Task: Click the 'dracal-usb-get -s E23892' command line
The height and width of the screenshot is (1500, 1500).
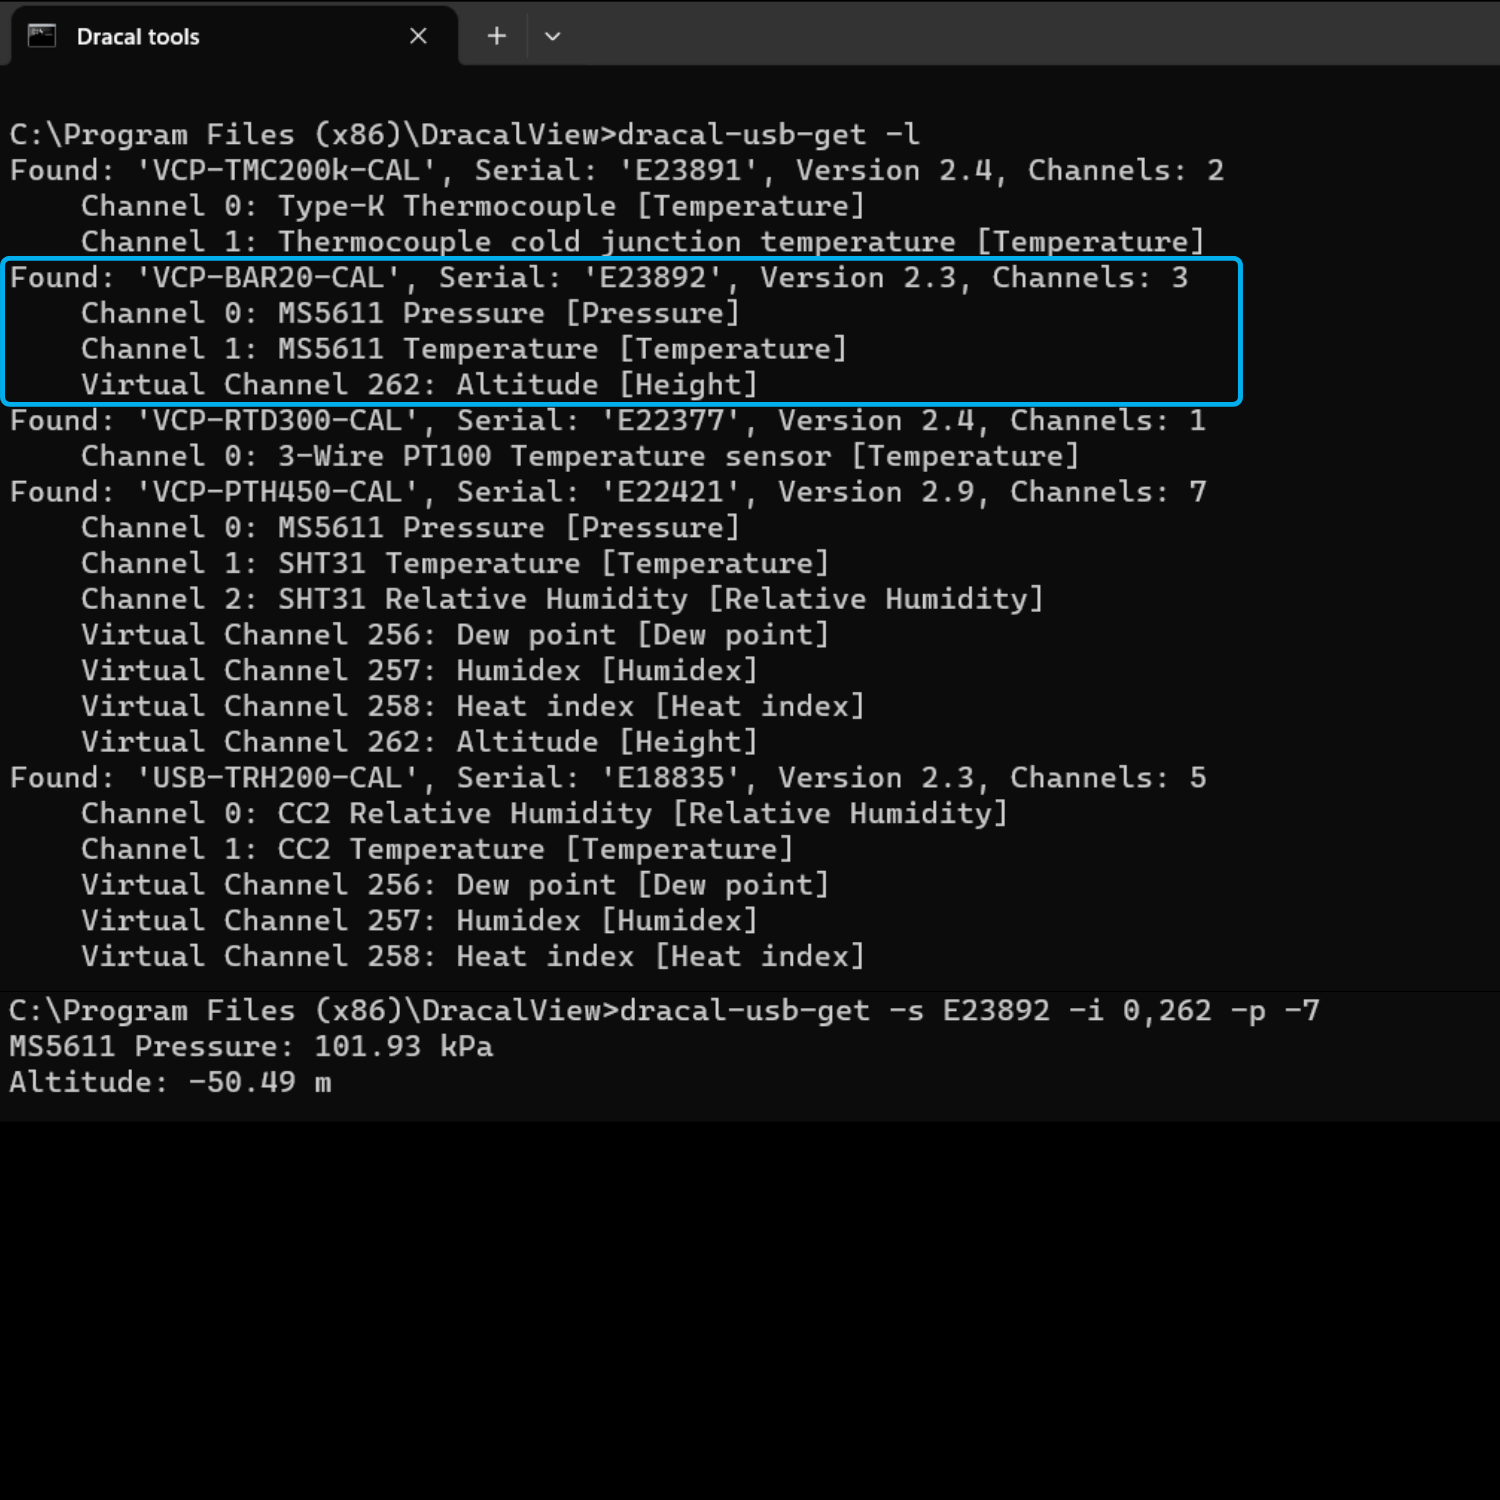Action: [x=664, y=1010]
